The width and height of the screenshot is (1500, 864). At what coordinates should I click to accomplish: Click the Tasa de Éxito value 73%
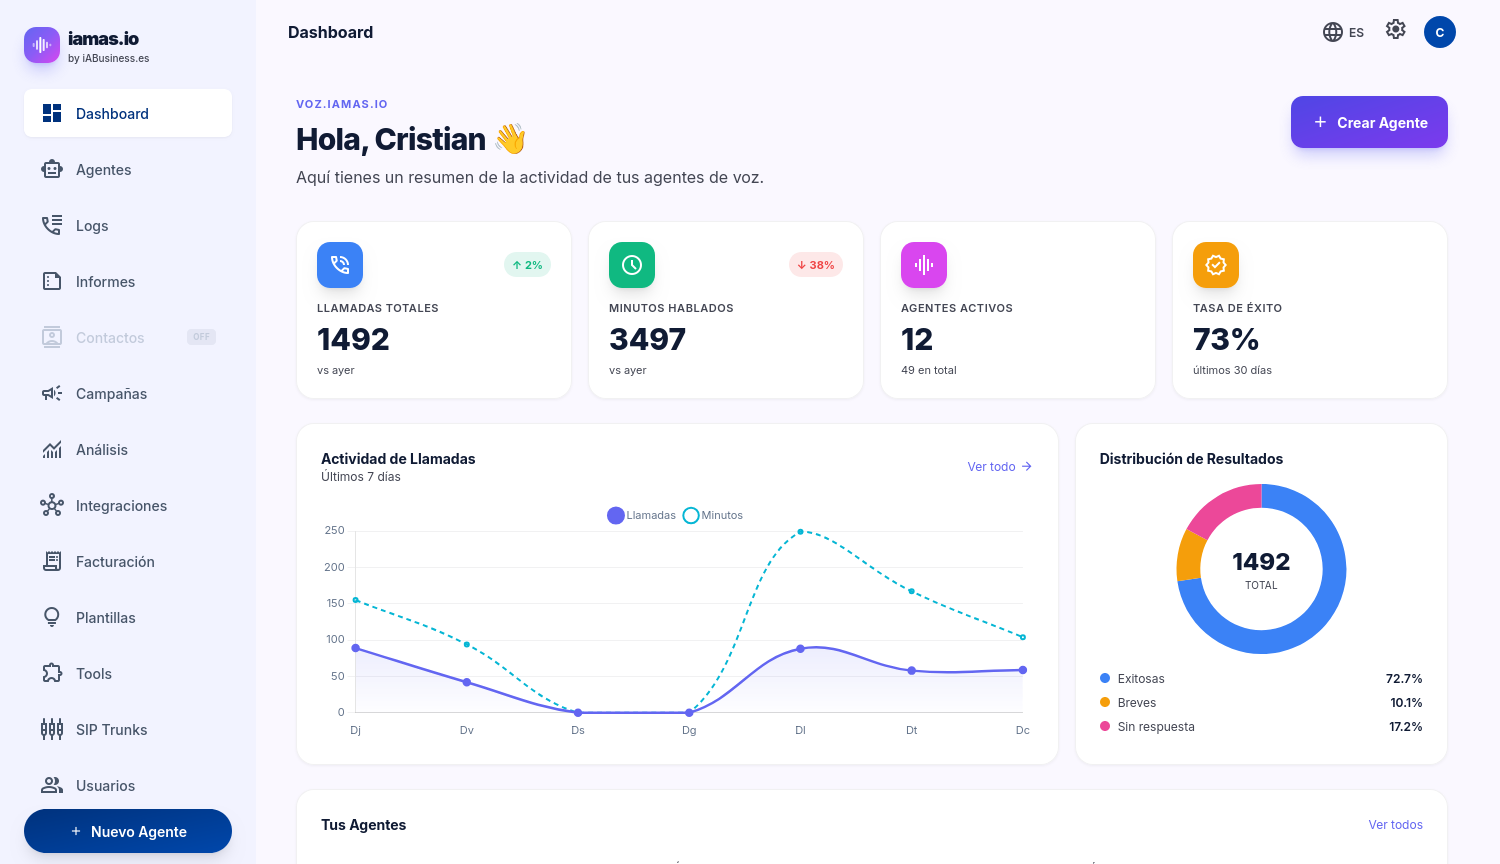(x=1226, y=339)
